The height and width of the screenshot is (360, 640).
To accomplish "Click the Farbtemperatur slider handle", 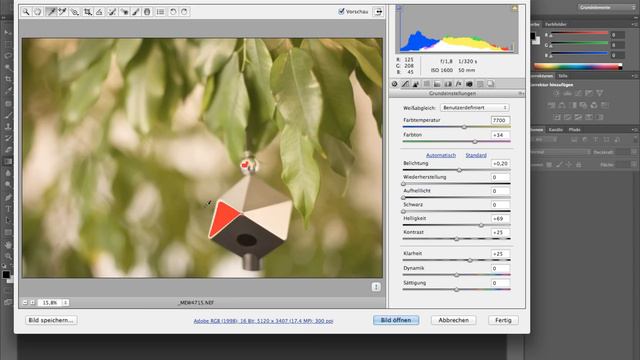I will click(x=464, y=127).
